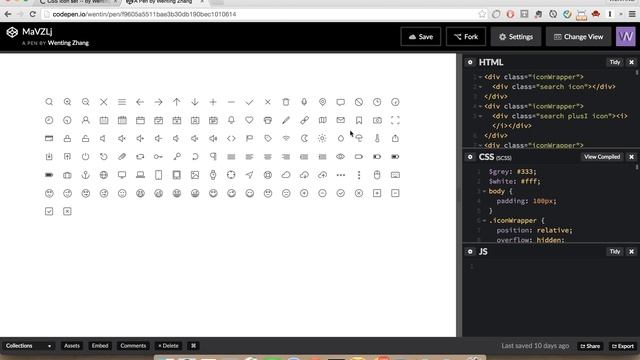Click the Change View button
The height and width of the screenshot is (360, 640).
[x=578, y=37]
